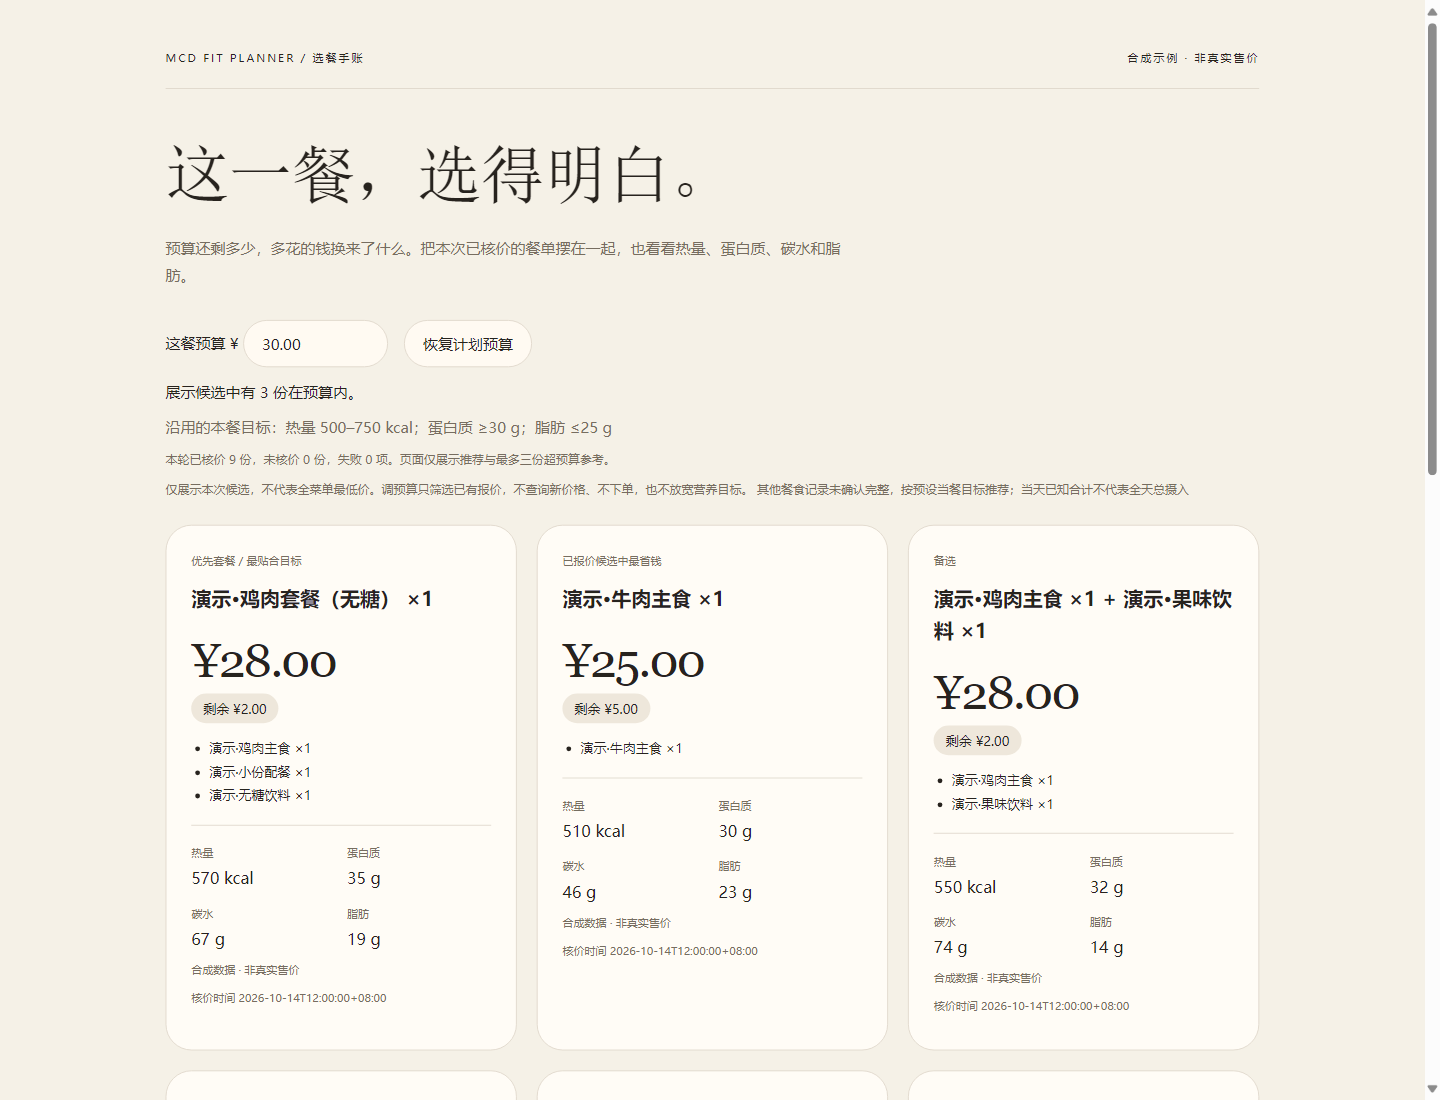Click the 优先套餐 / 最贴合目标 tag

pos(247,561)
